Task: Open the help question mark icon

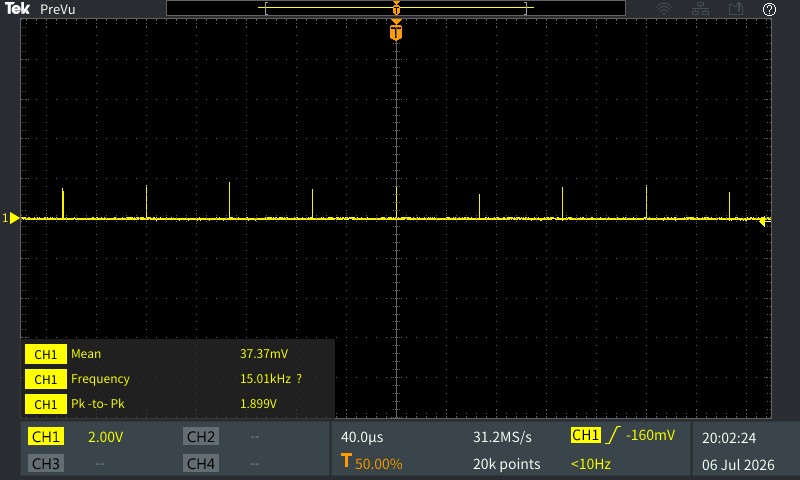Action: click(769, 9)
